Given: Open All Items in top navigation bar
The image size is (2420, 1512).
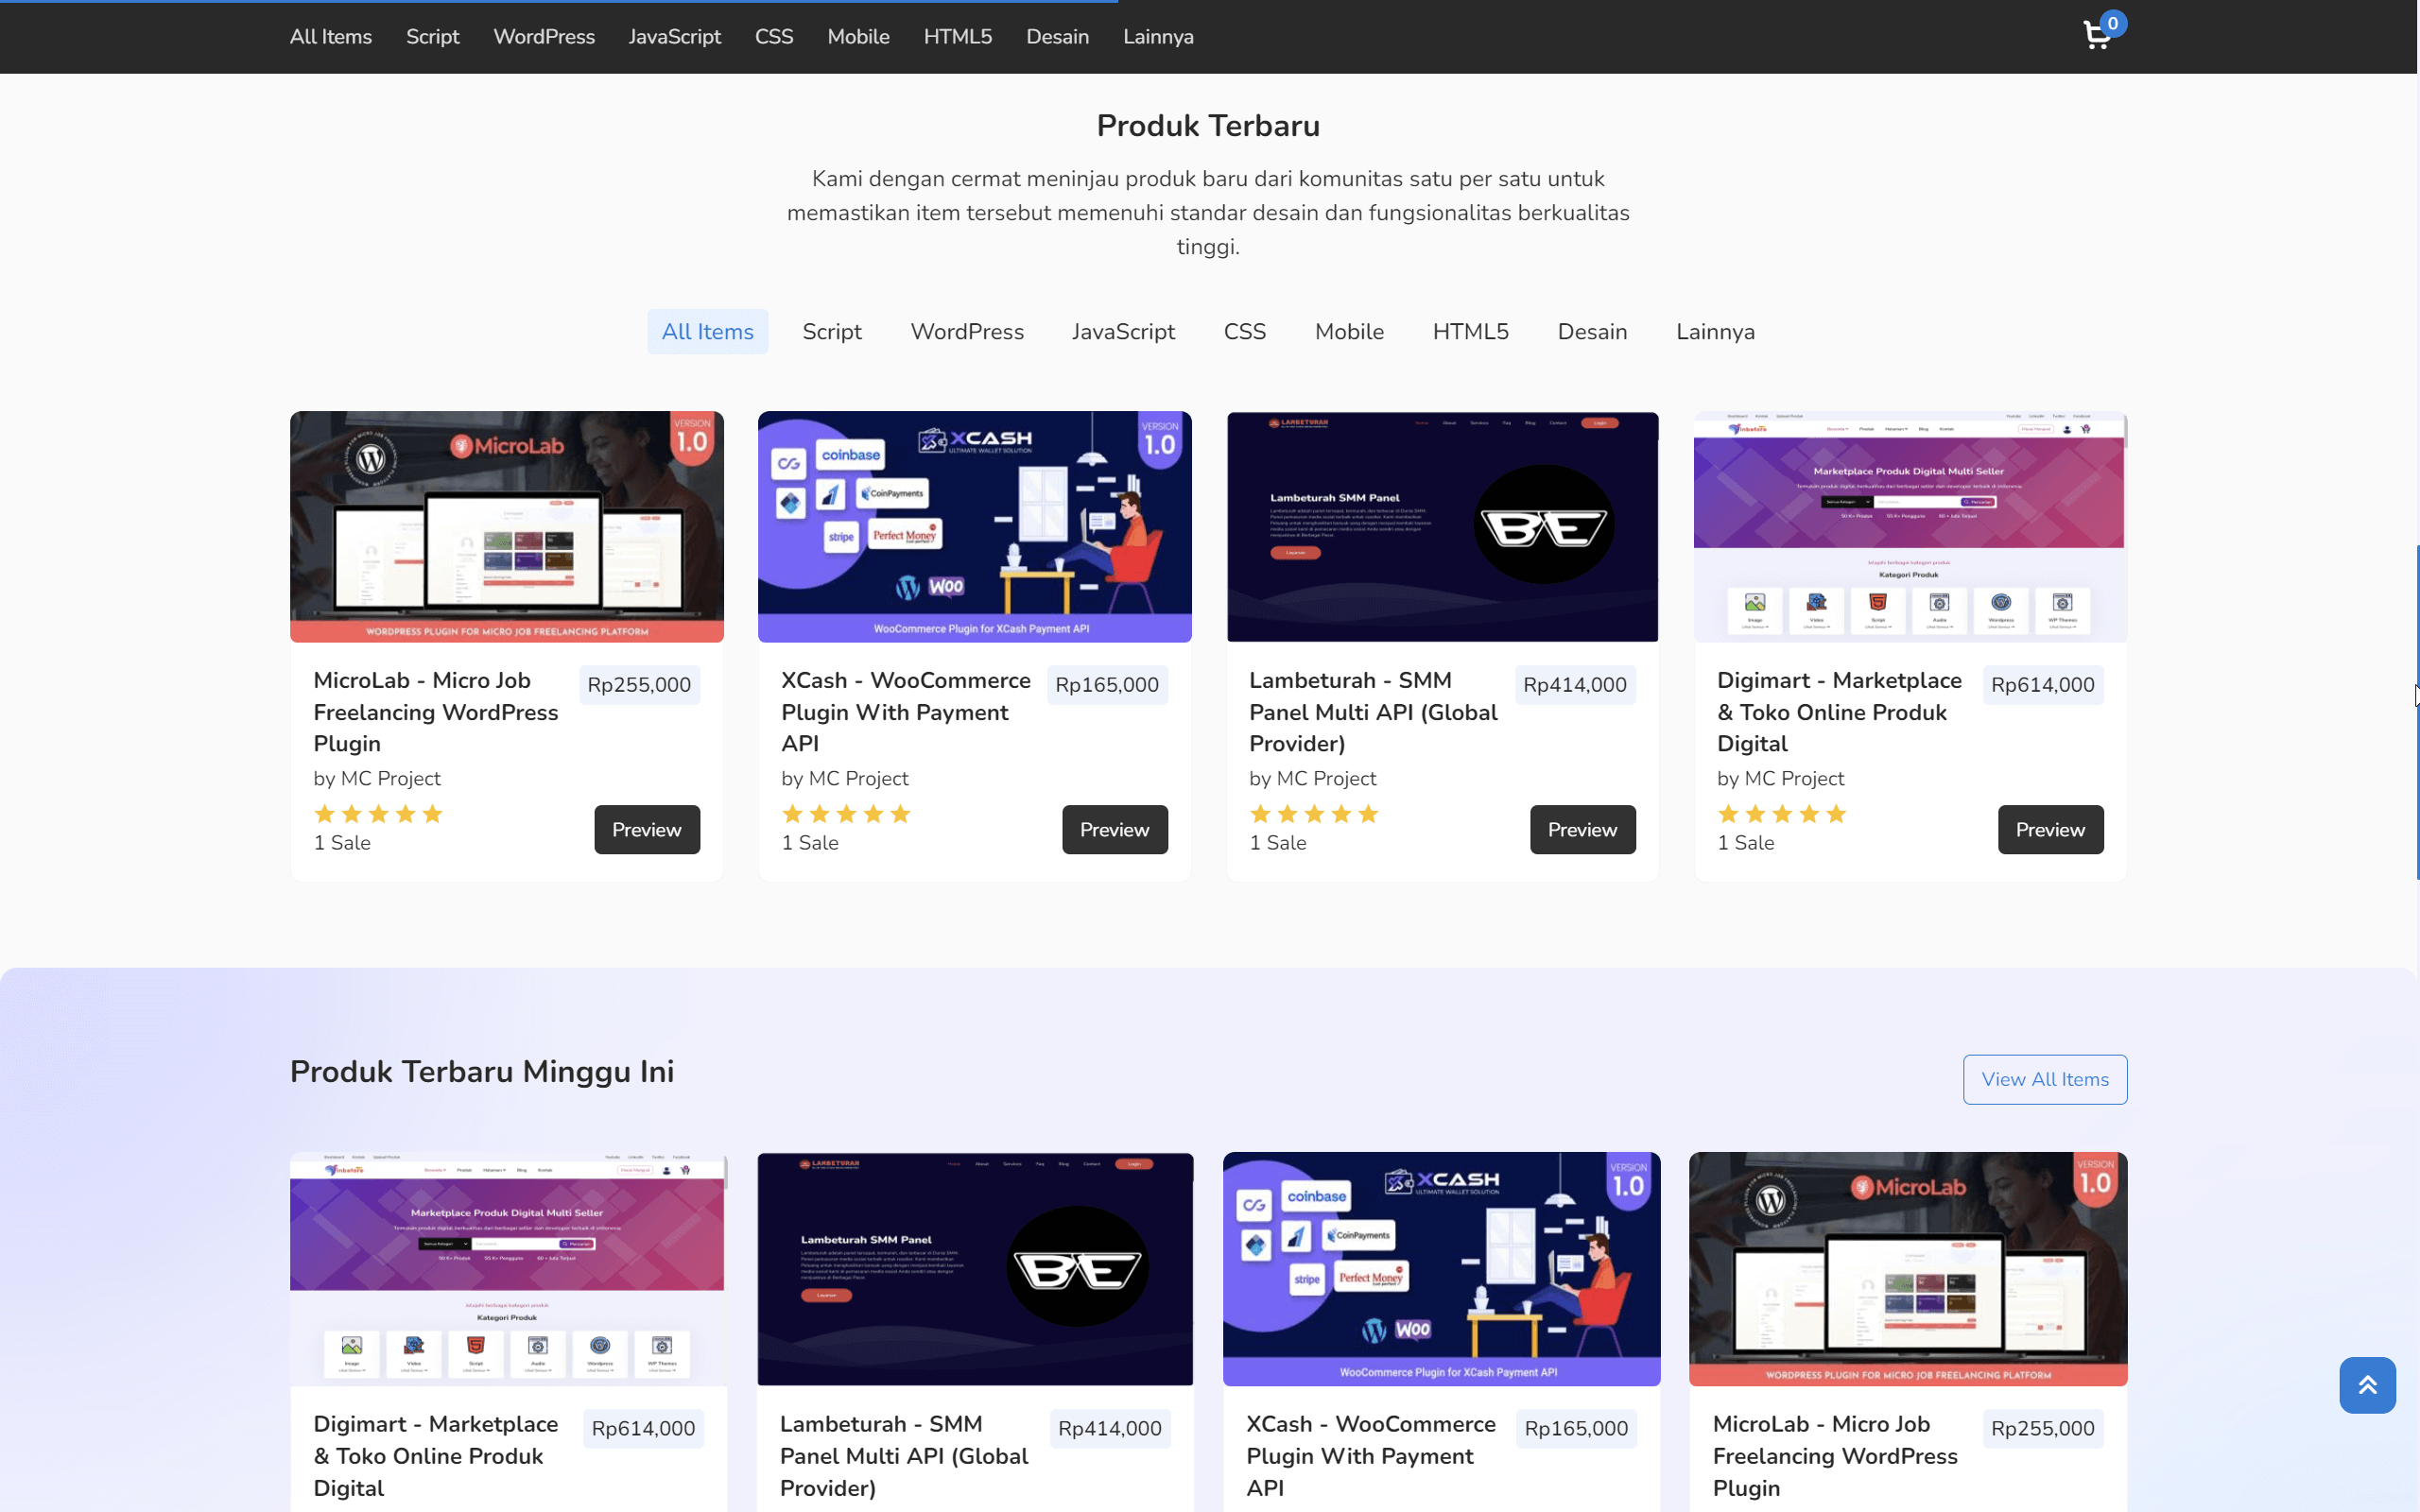Looking at the screenshot, I should [331, 37].
